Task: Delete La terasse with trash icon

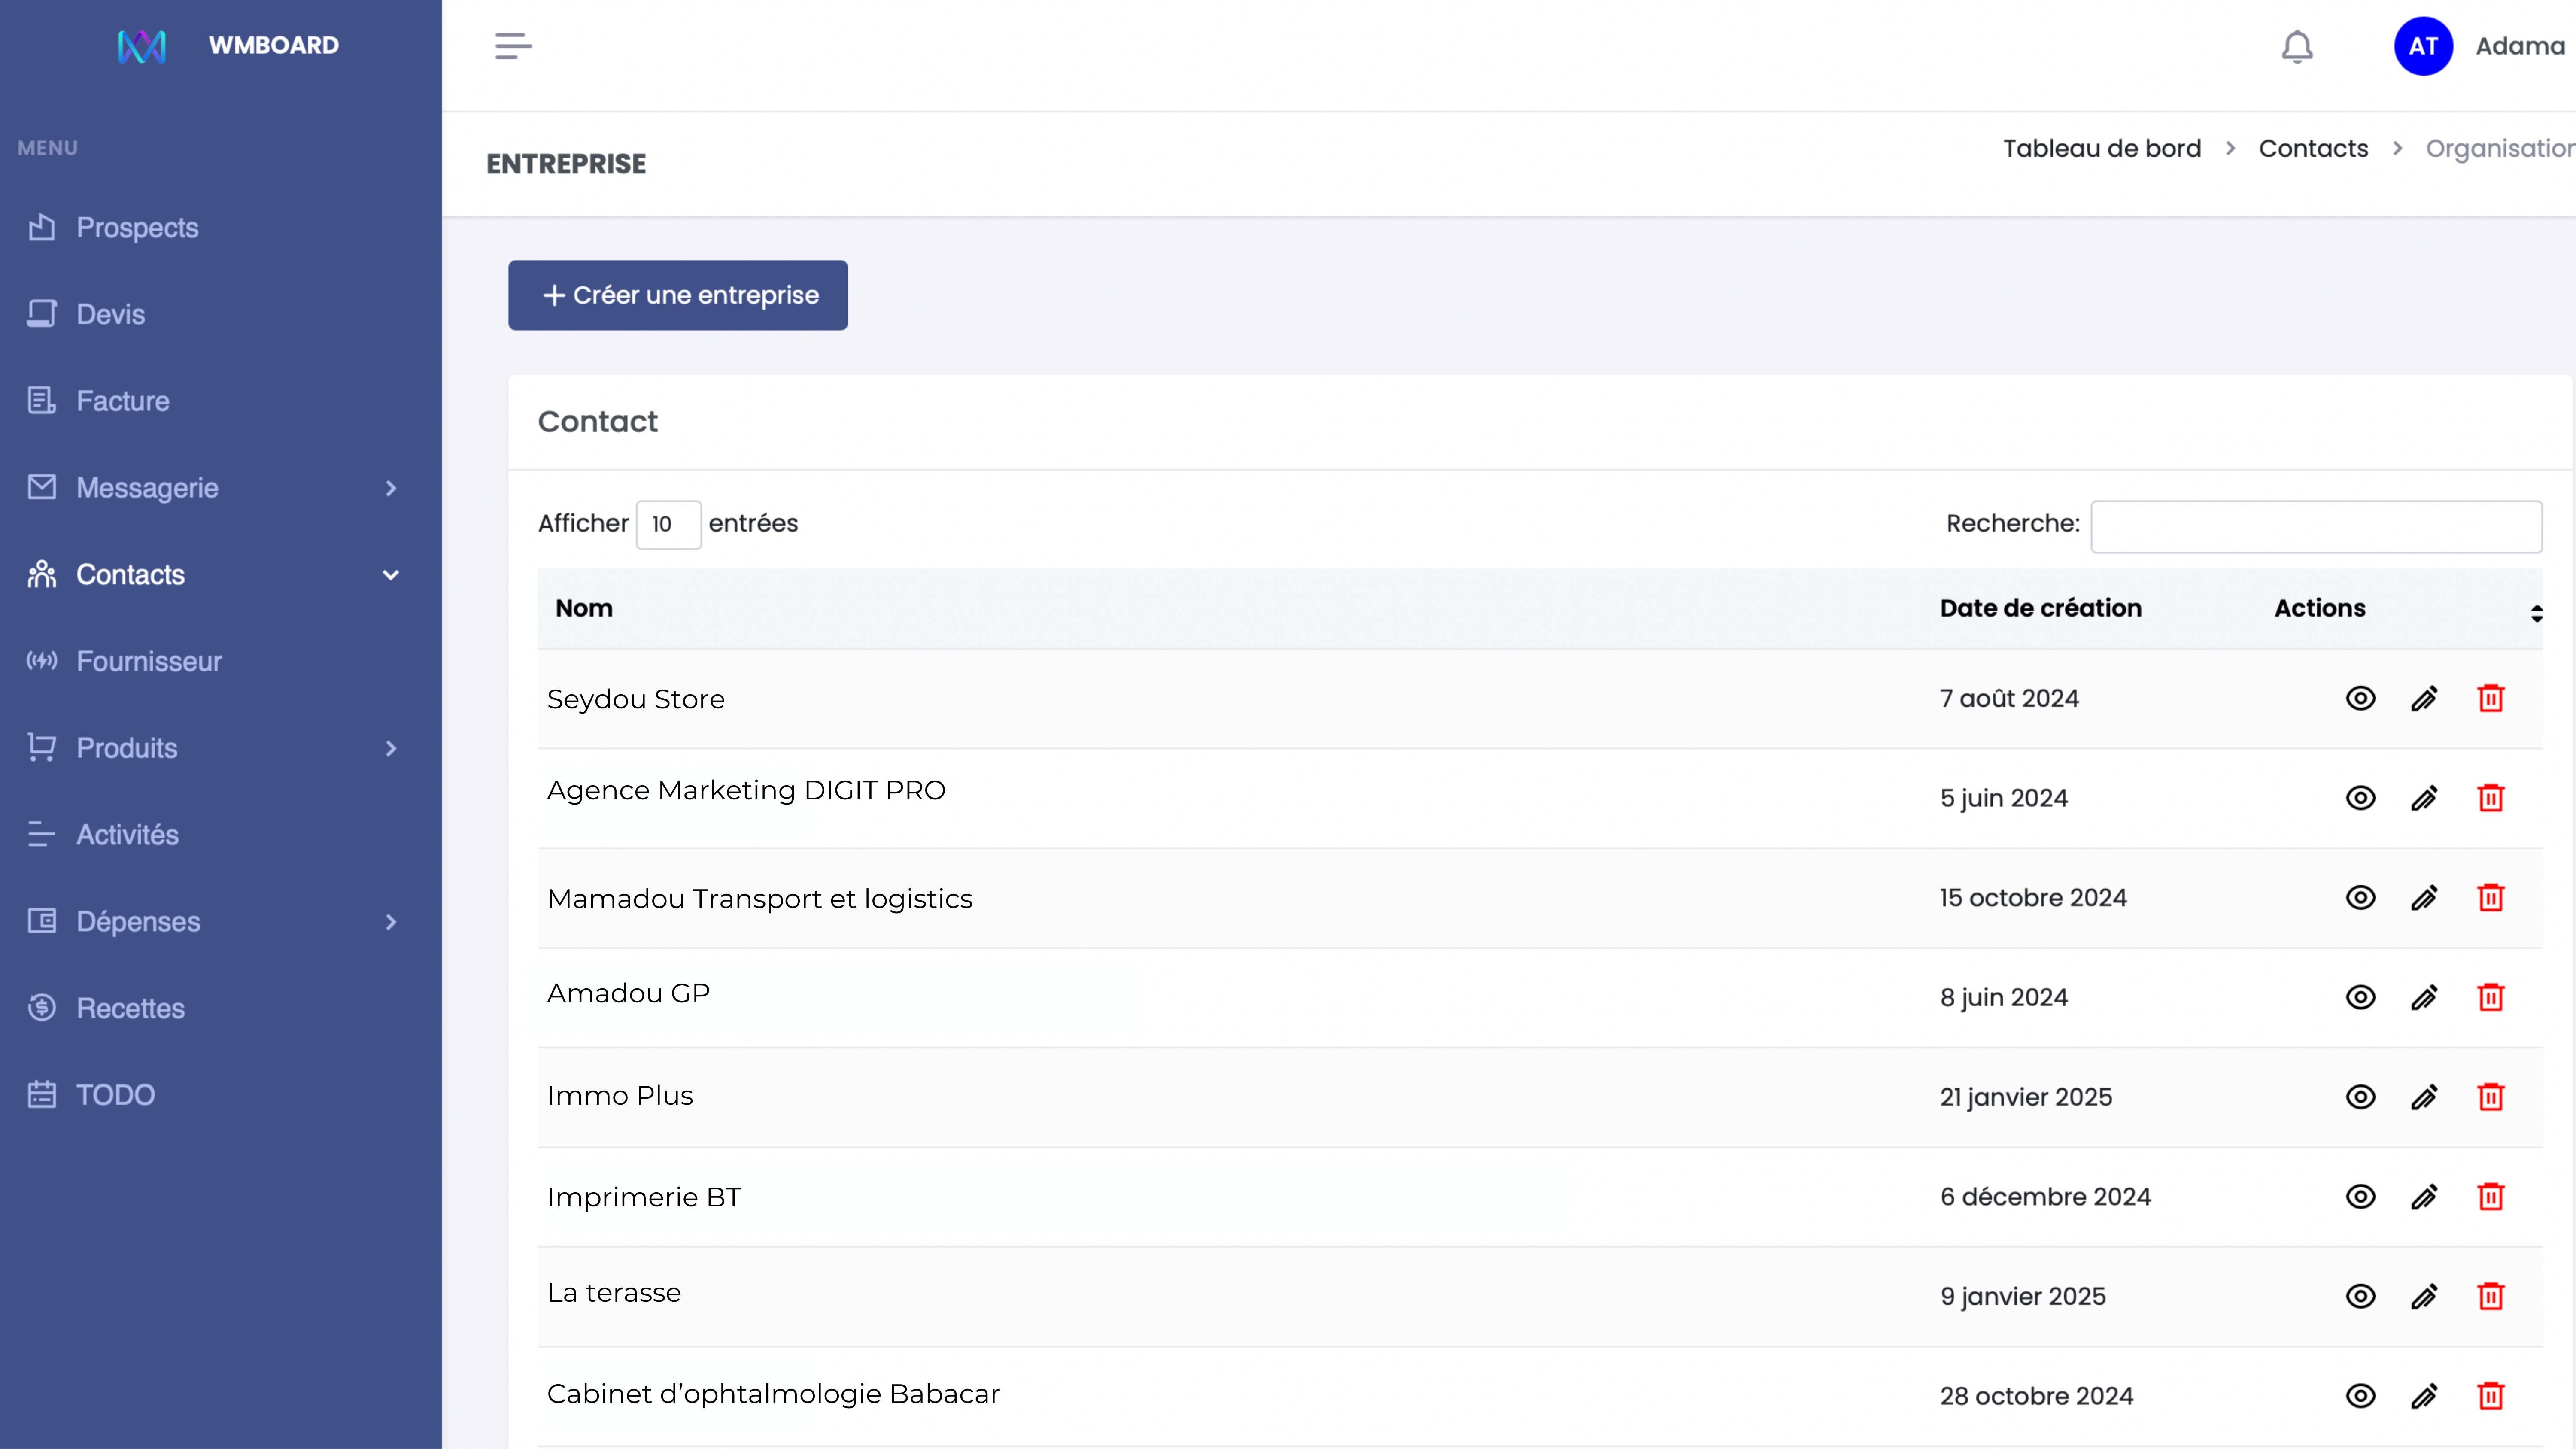Action: (2490, 1296)
